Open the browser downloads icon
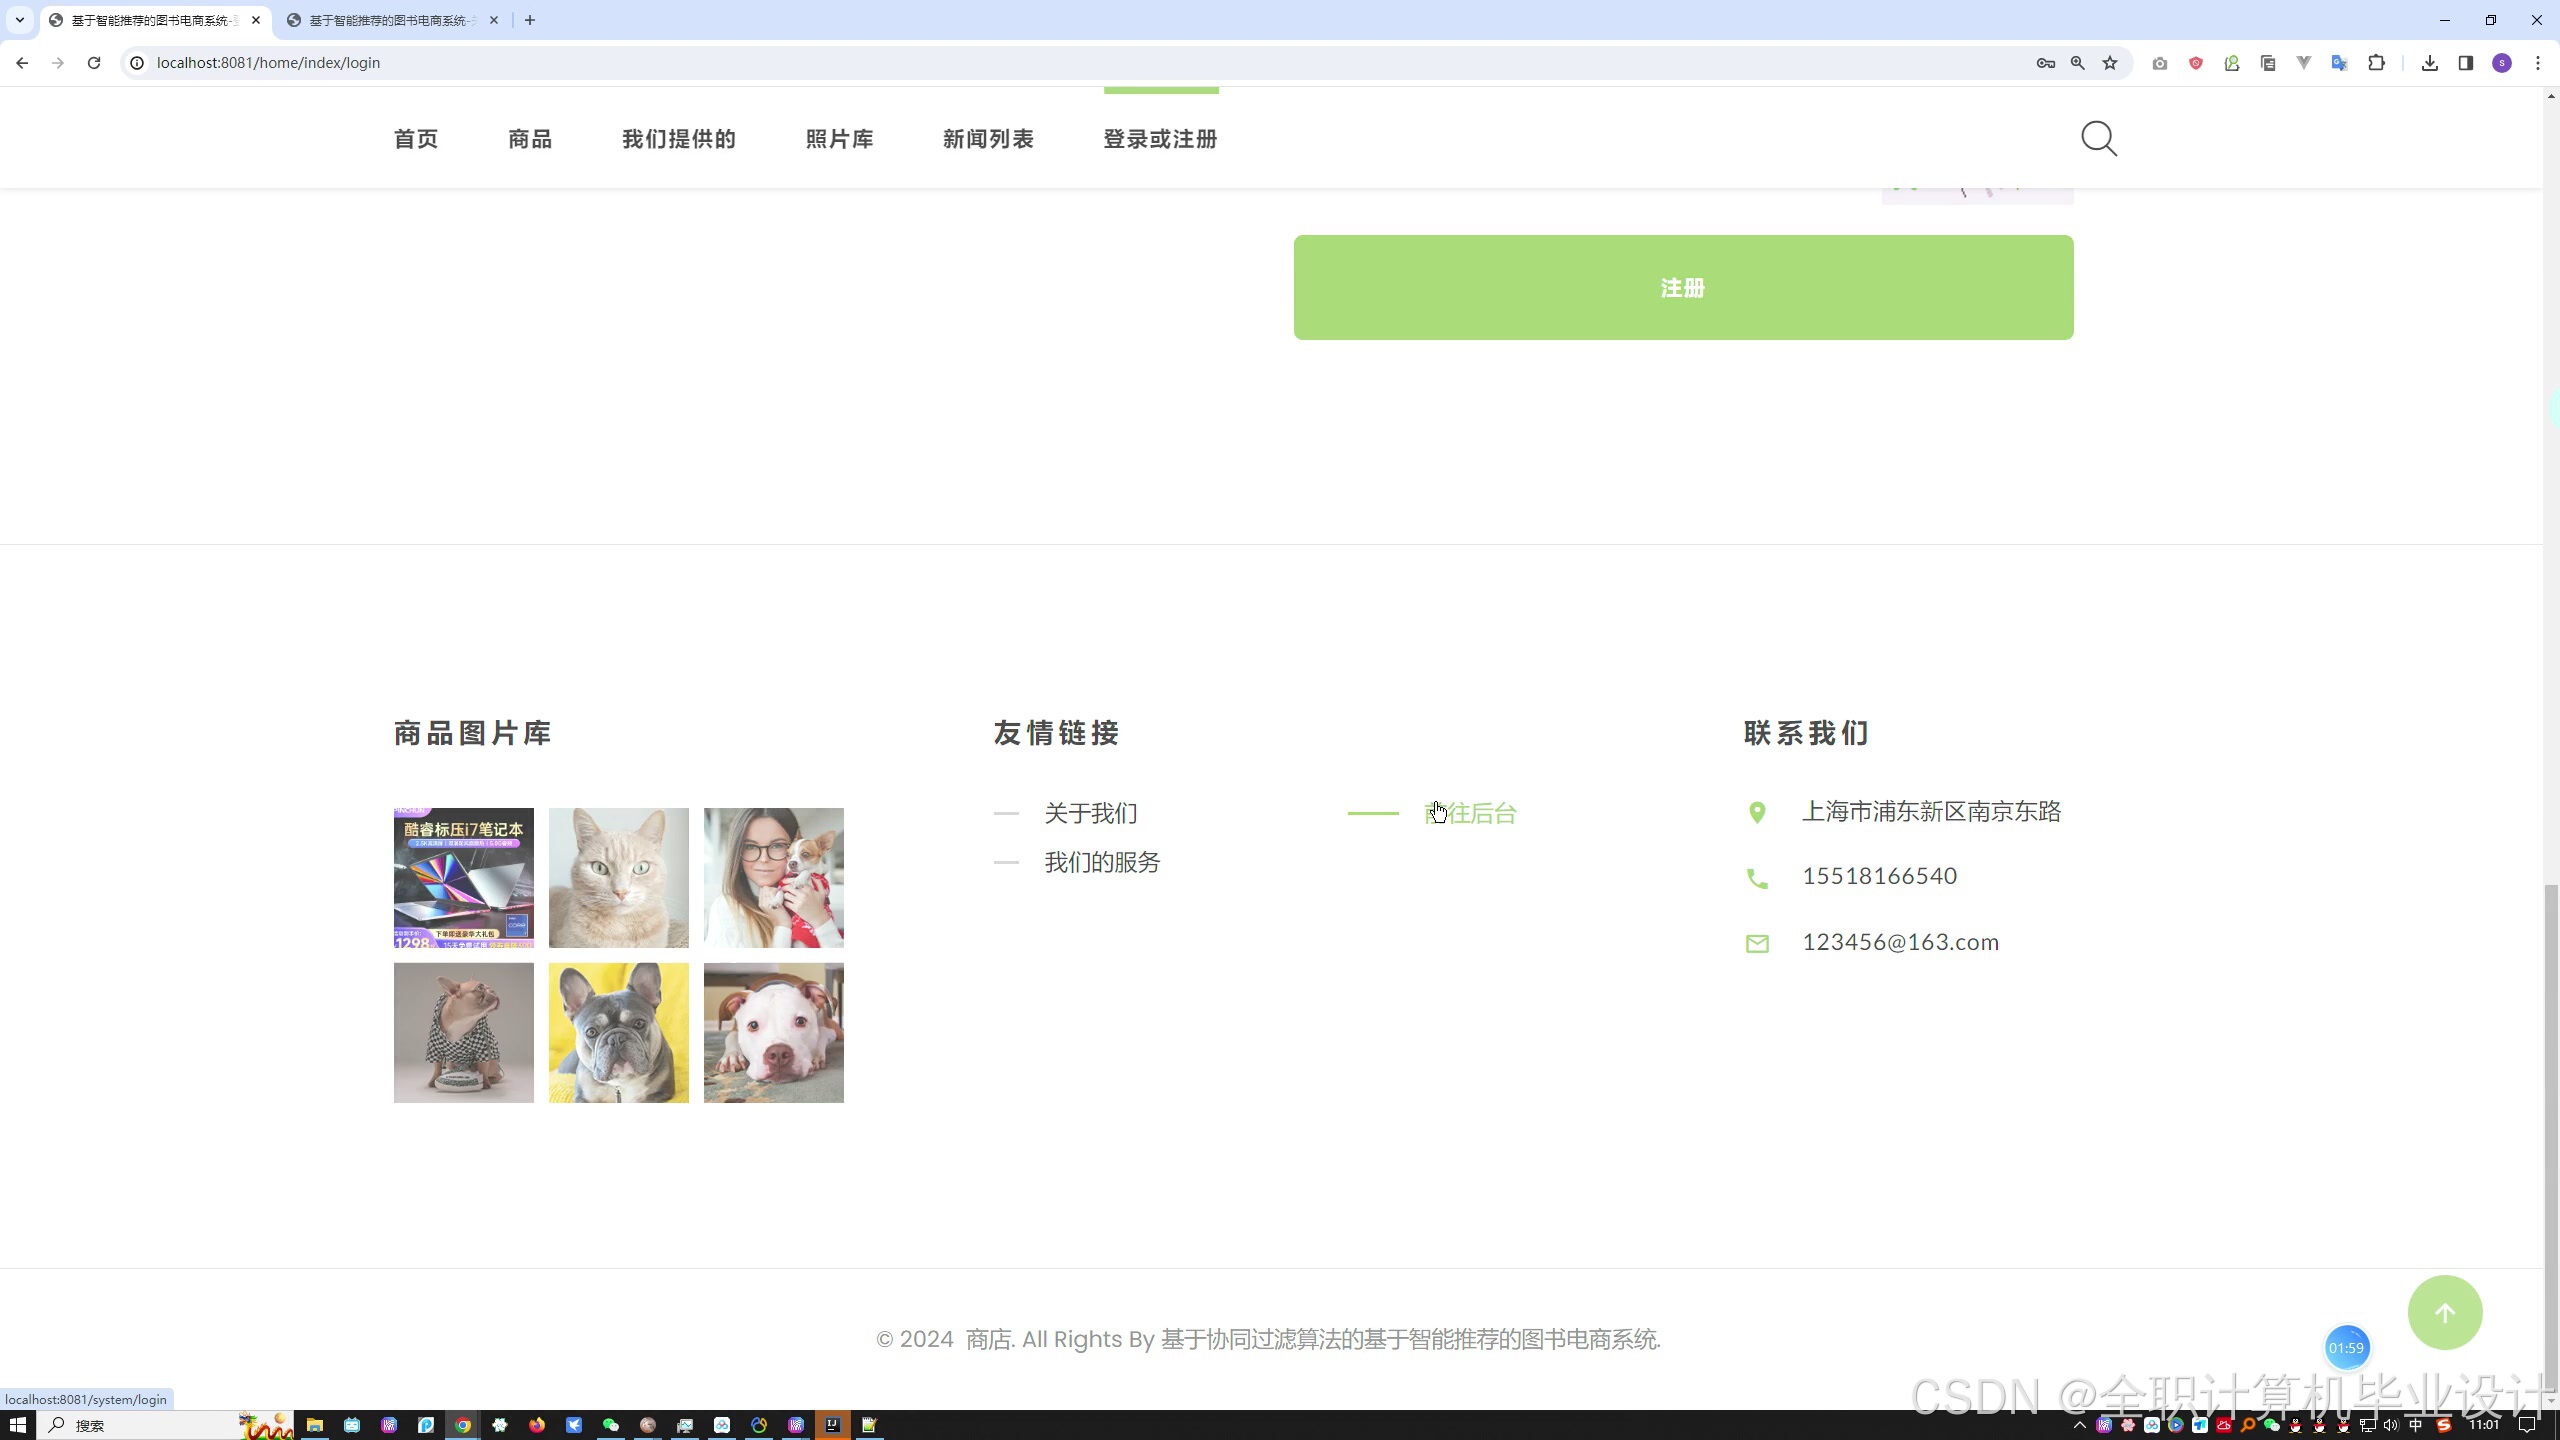2560x1440 pixels. pyautogui.click(x=2429, y=63)
